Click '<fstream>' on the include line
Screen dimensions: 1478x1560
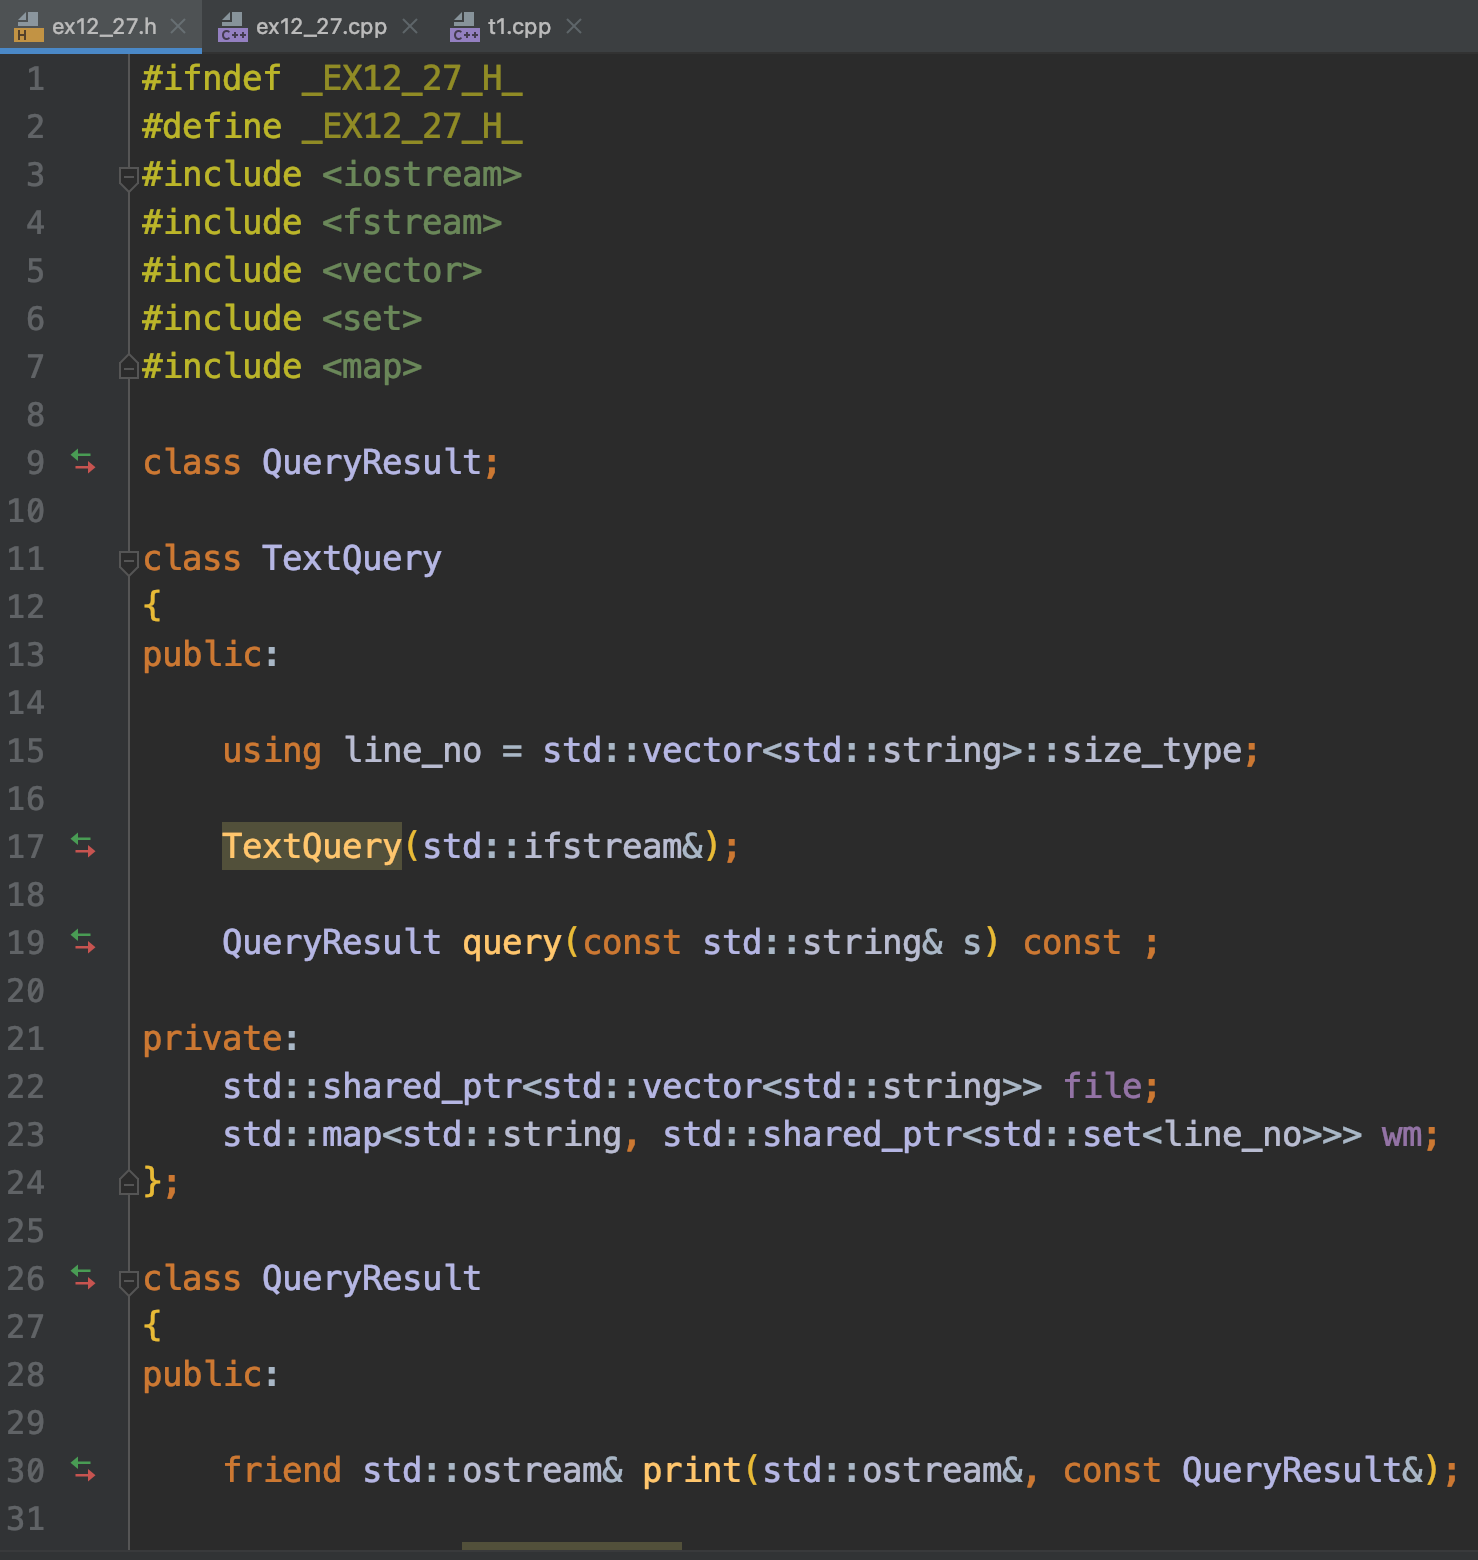pos(412,223)
